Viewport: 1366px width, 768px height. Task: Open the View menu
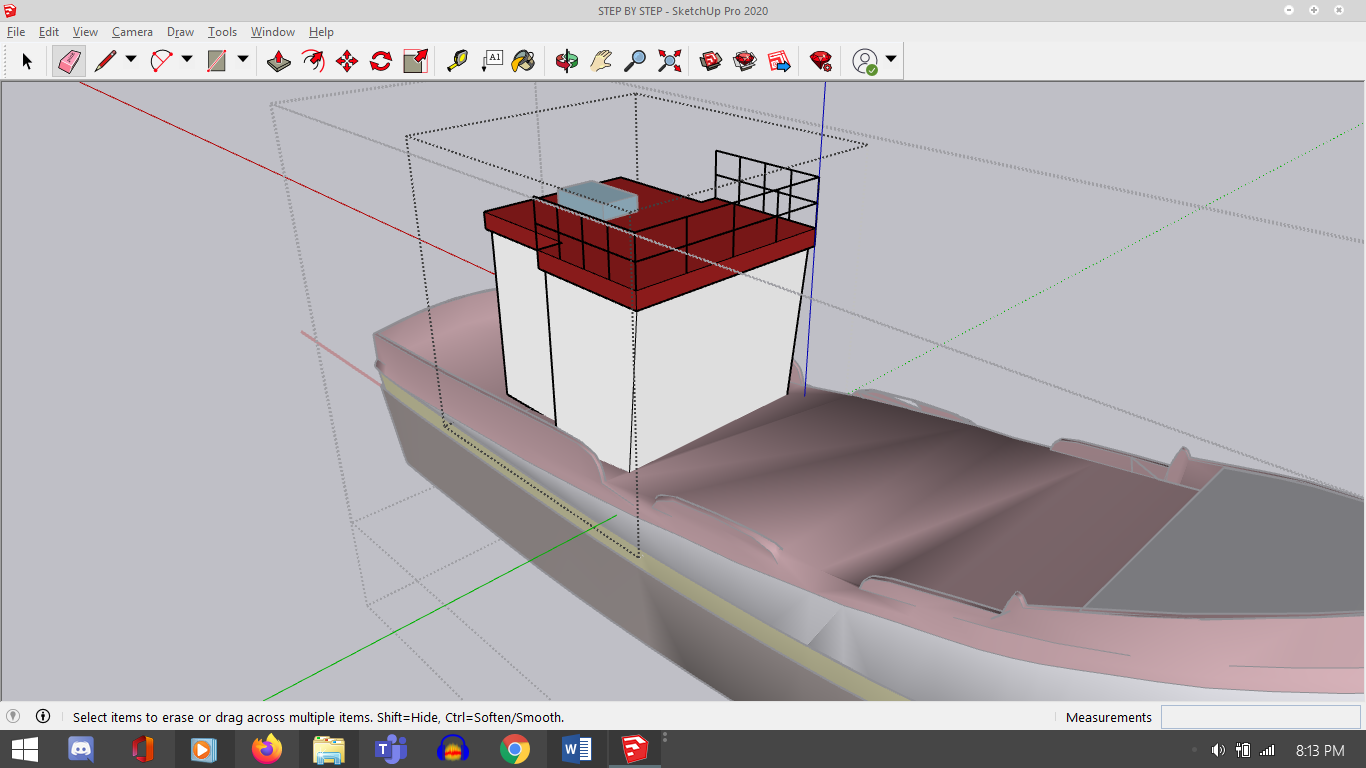point(85,32)
